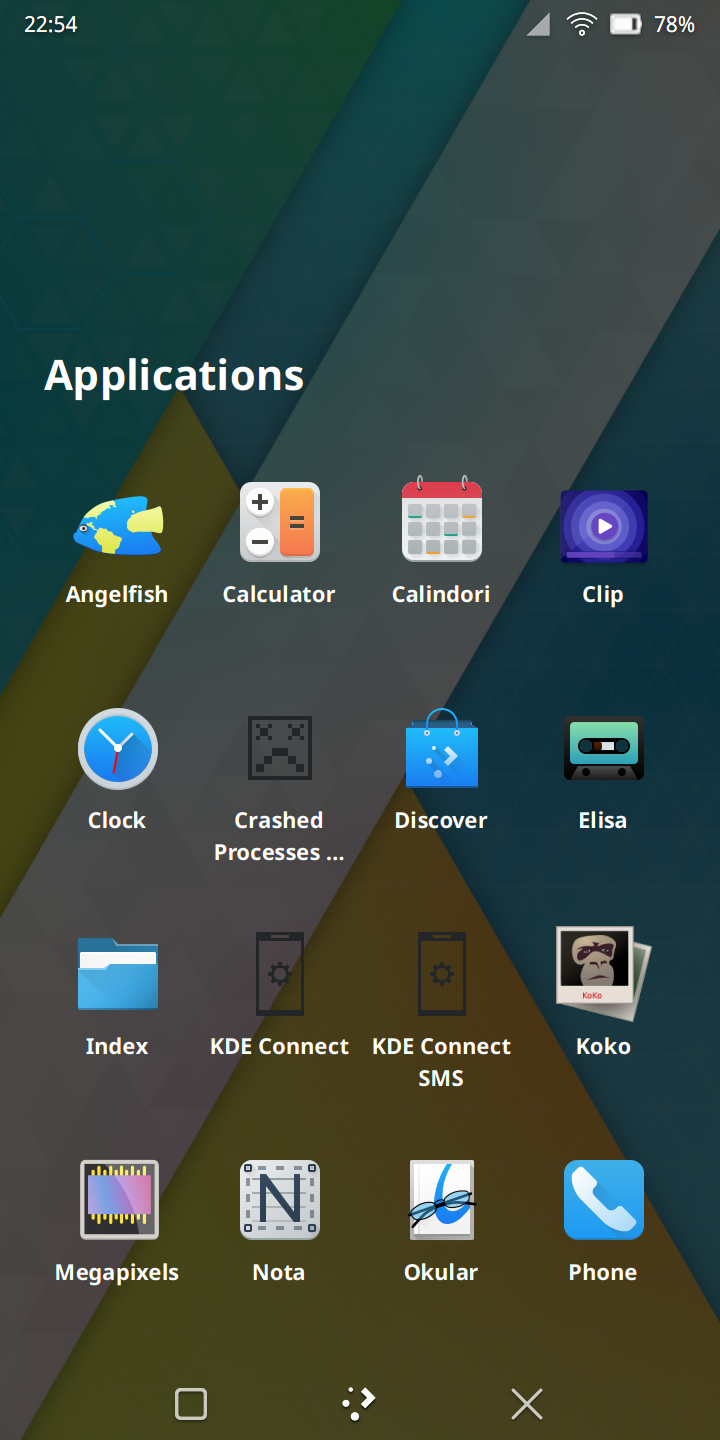Launch the Calculator app

click(x=280, y=522)
